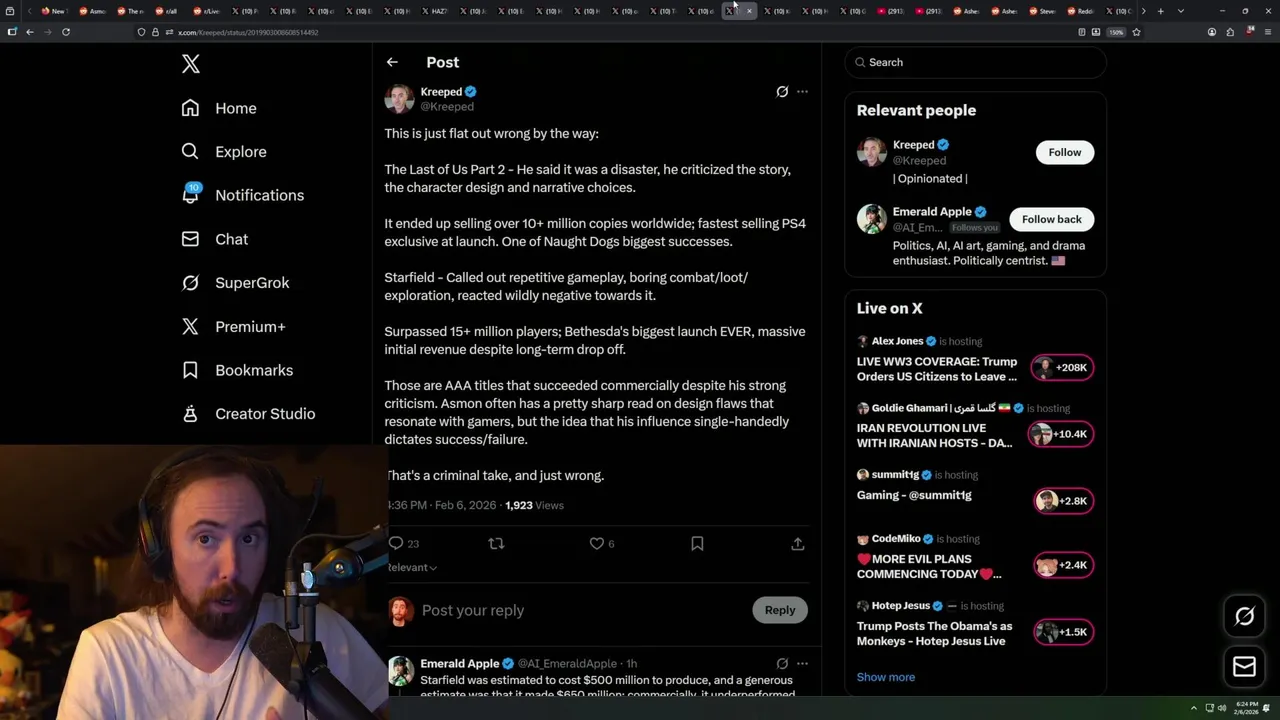The width and height of the screenshot is (1280, 720).
Task: Close the active X browser tab
Action: [x=749, y=11]
